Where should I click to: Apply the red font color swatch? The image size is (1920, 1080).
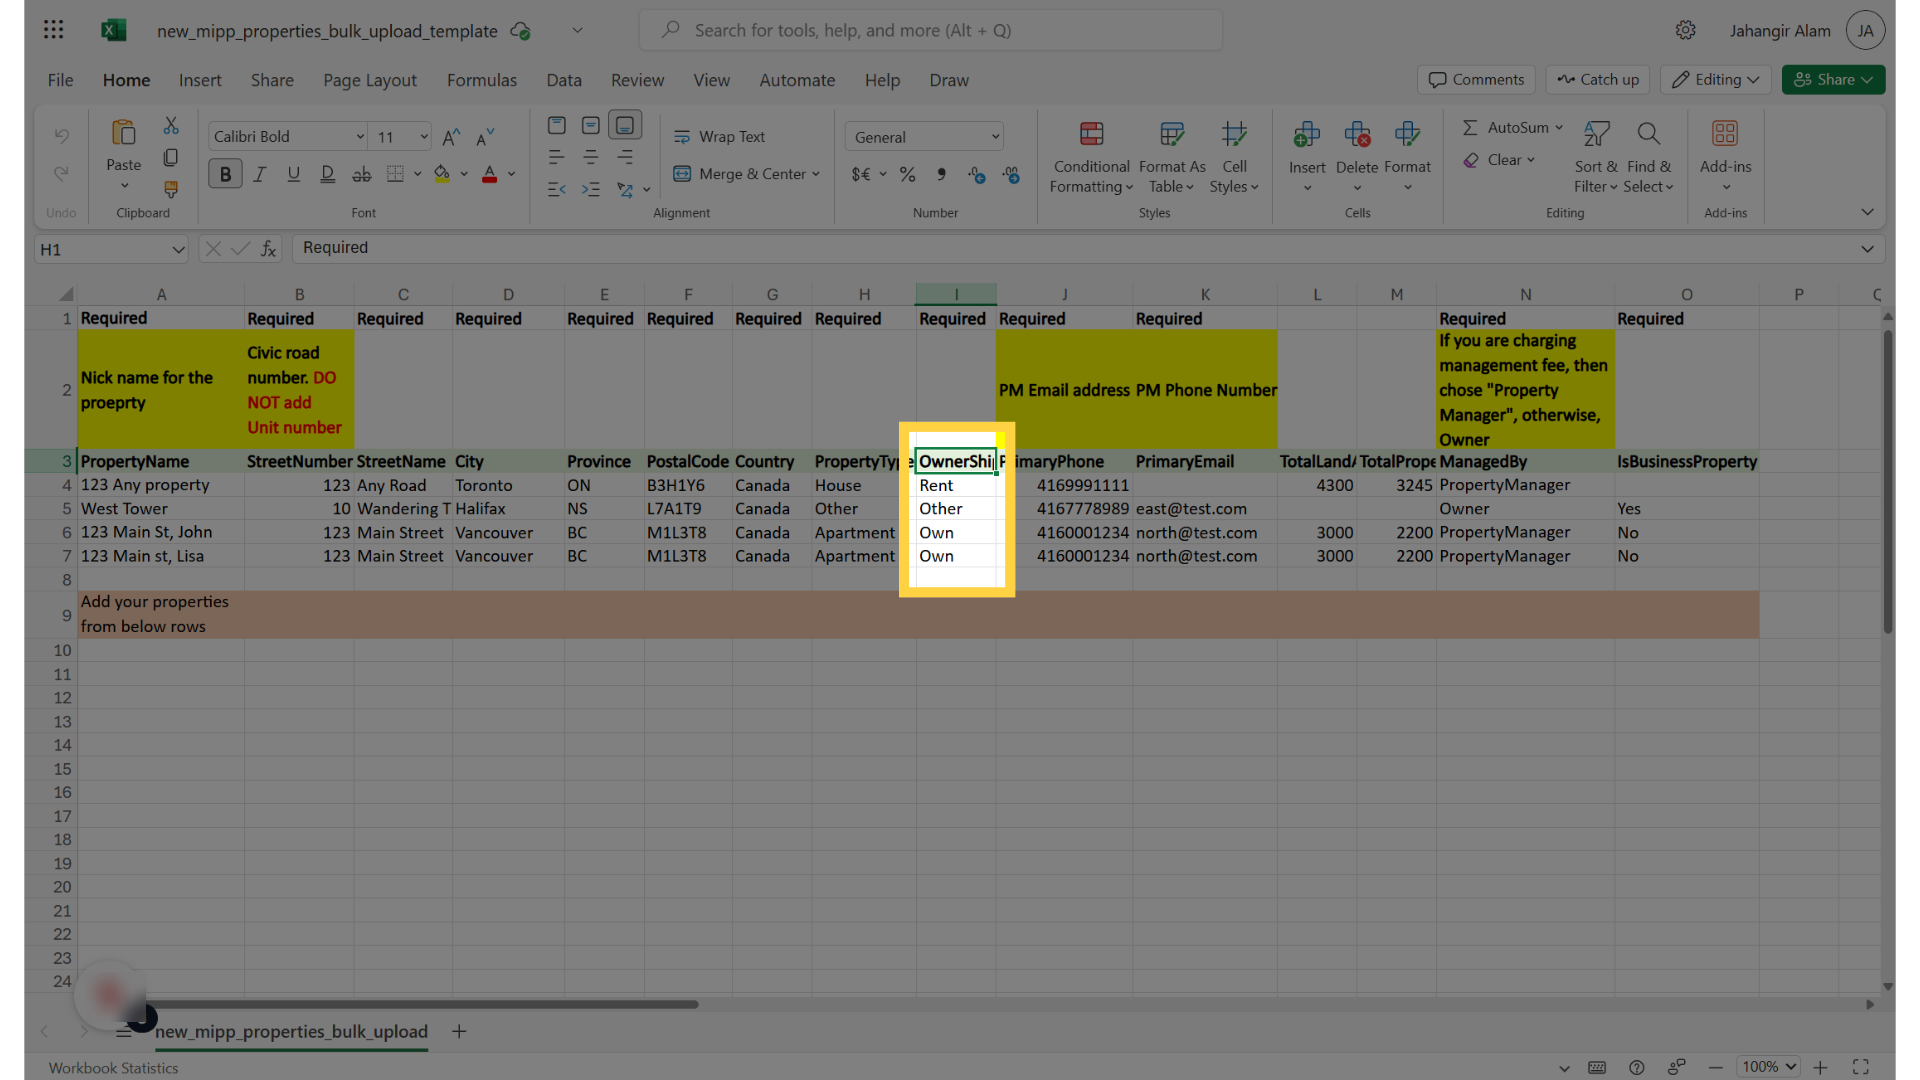point(489,174)
